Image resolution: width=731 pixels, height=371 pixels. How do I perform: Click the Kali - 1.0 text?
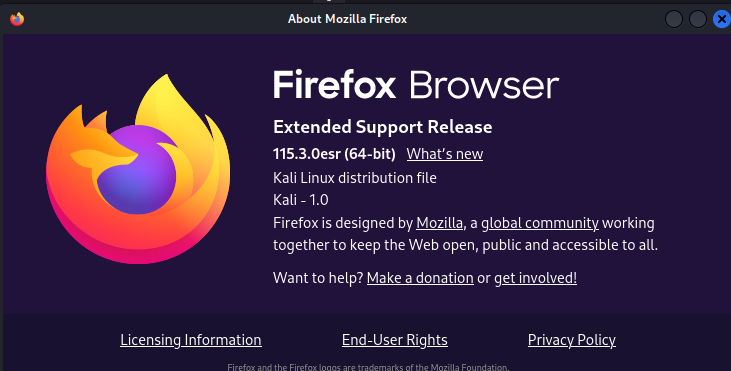[301, 200]
